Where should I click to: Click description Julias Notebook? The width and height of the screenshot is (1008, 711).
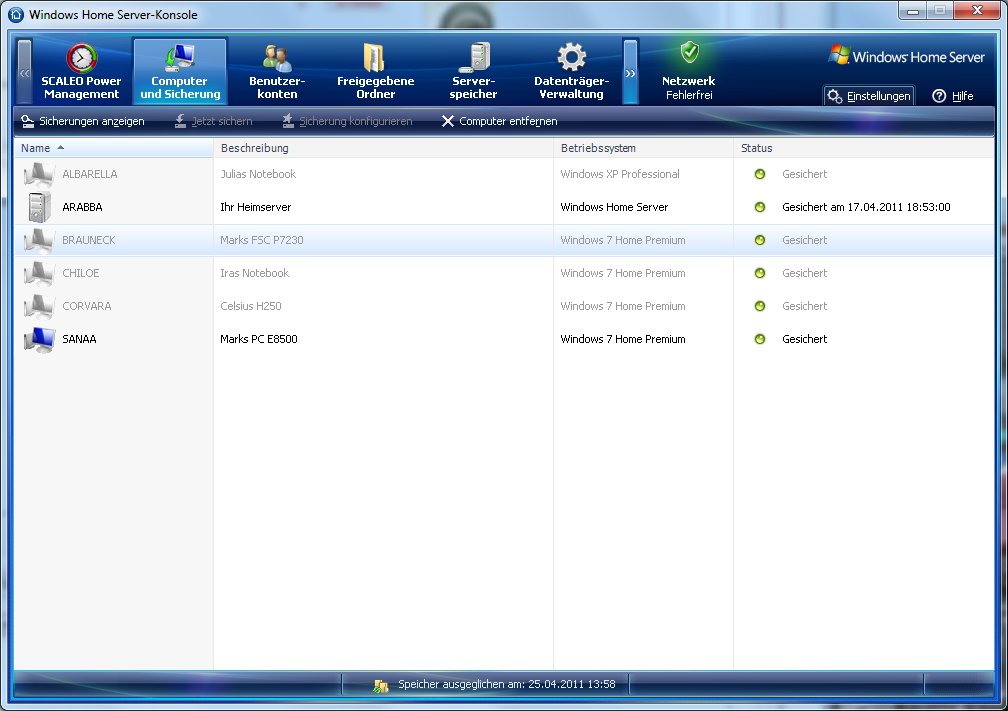click(258, 174)
